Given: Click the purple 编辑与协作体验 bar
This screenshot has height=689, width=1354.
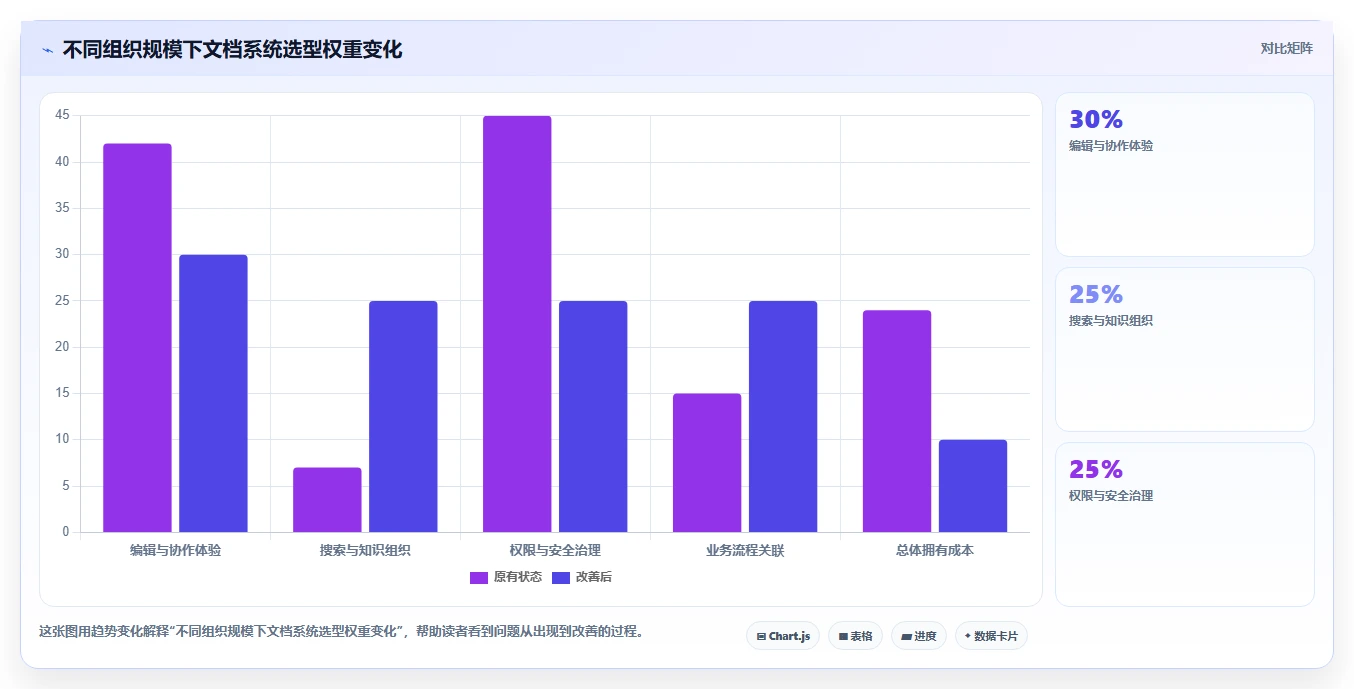Looking at the screenshot, I should tap(137, 338).
